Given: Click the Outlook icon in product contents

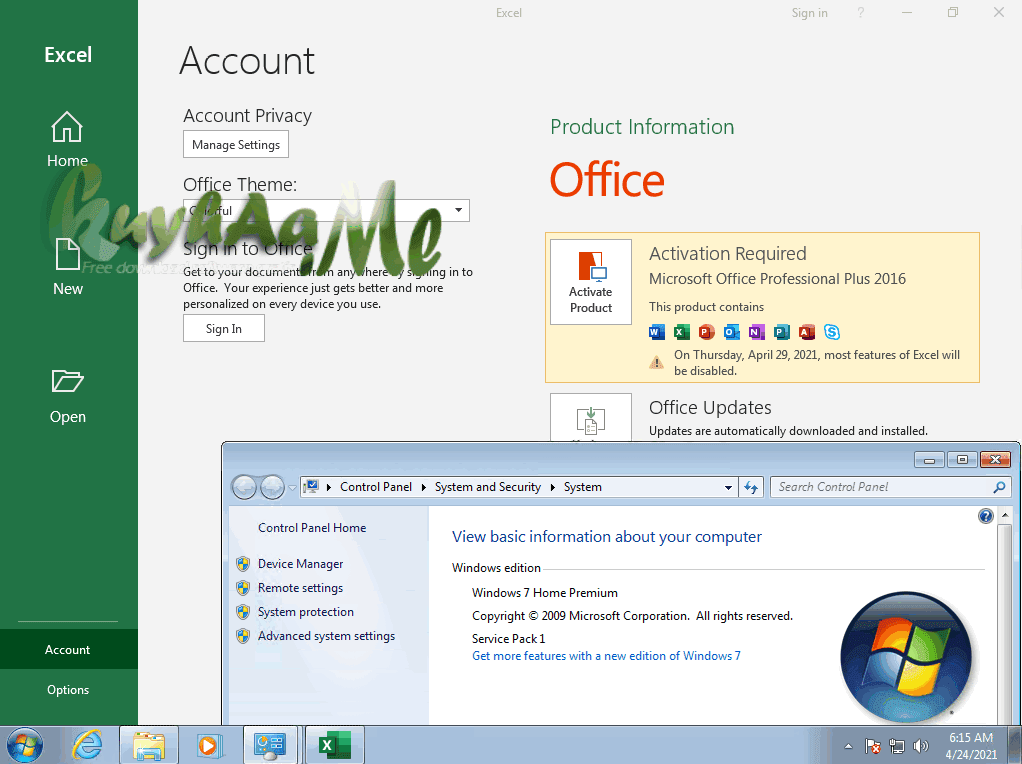Looking at the screenshot, I should point(731,332).
